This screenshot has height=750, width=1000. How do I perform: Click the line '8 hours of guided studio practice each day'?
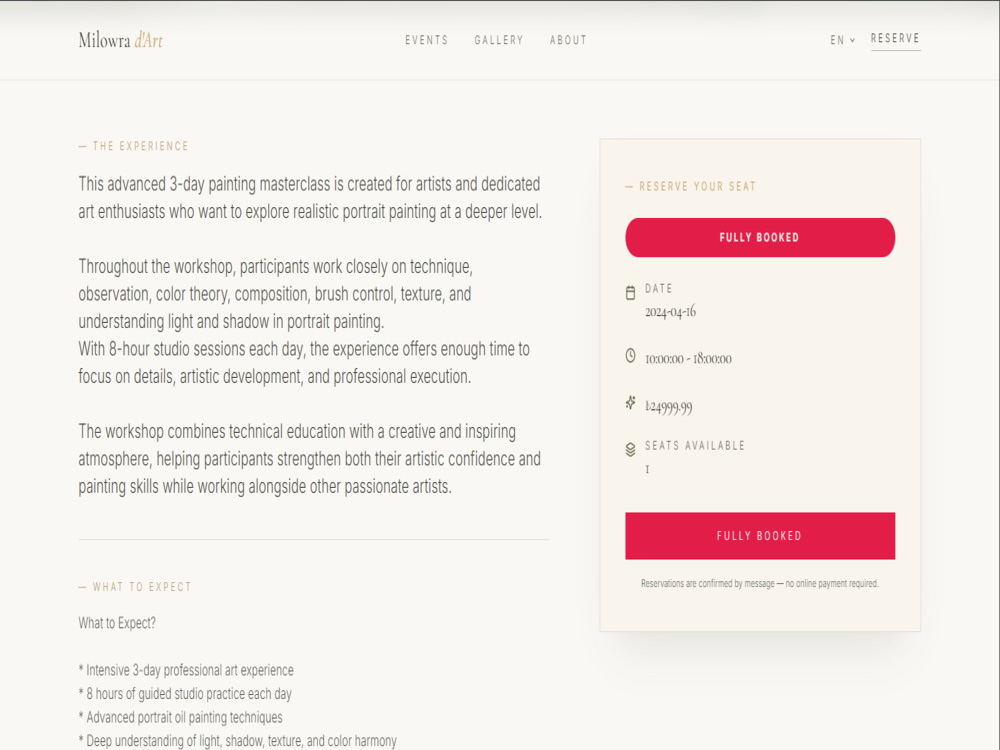(x=185, y=694)
